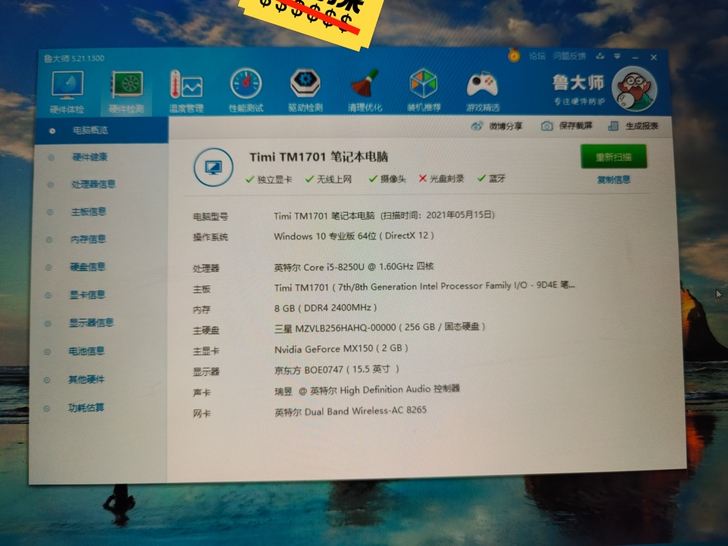Screen dimensions: 728x546
Task: Click the 三星 MZVLB256HAHQ disk value
Action: [380, 327]
